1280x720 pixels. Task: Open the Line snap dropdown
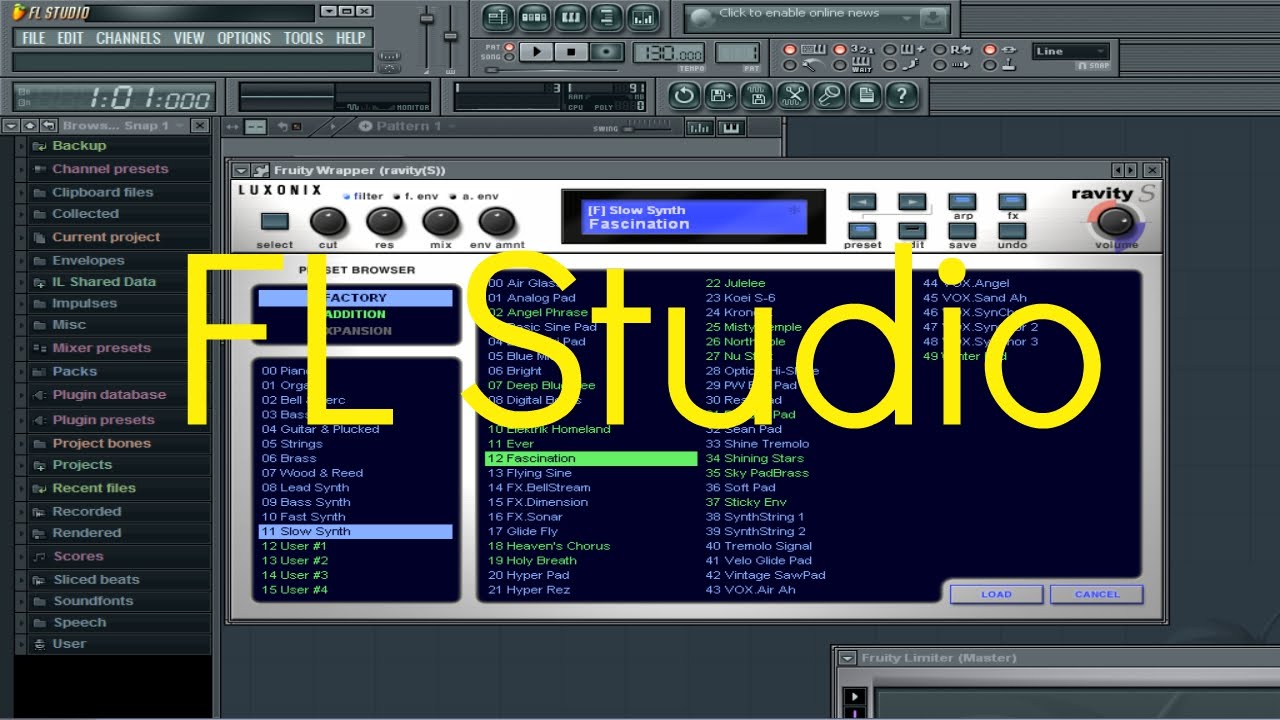click(x=1071, y=52)
